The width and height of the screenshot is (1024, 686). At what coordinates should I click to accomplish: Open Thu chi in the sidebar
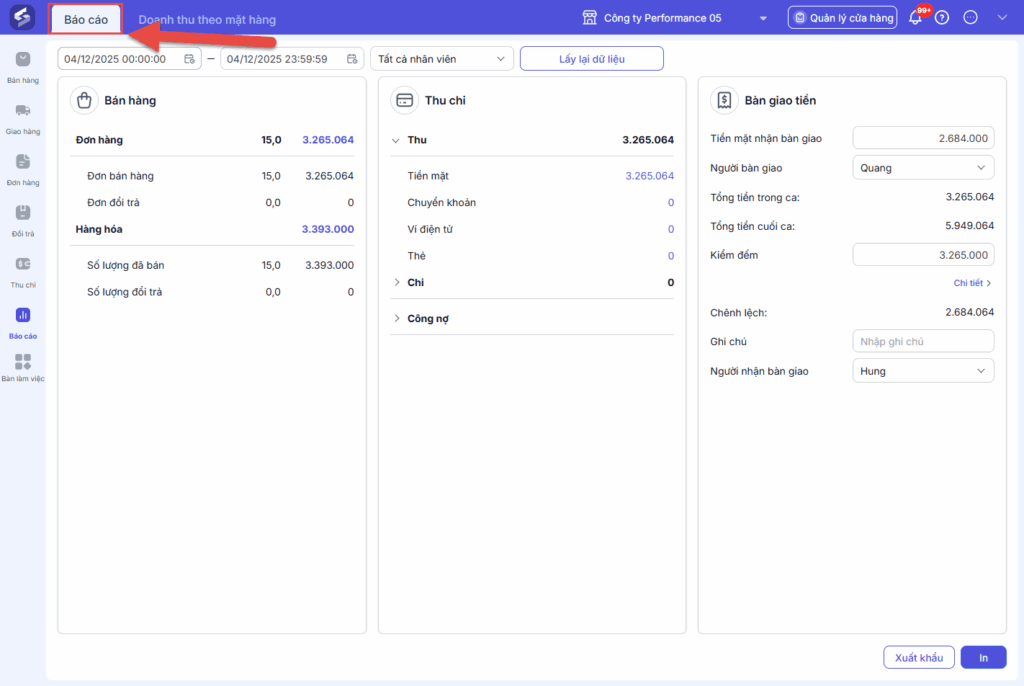click(x=23, y=264)
